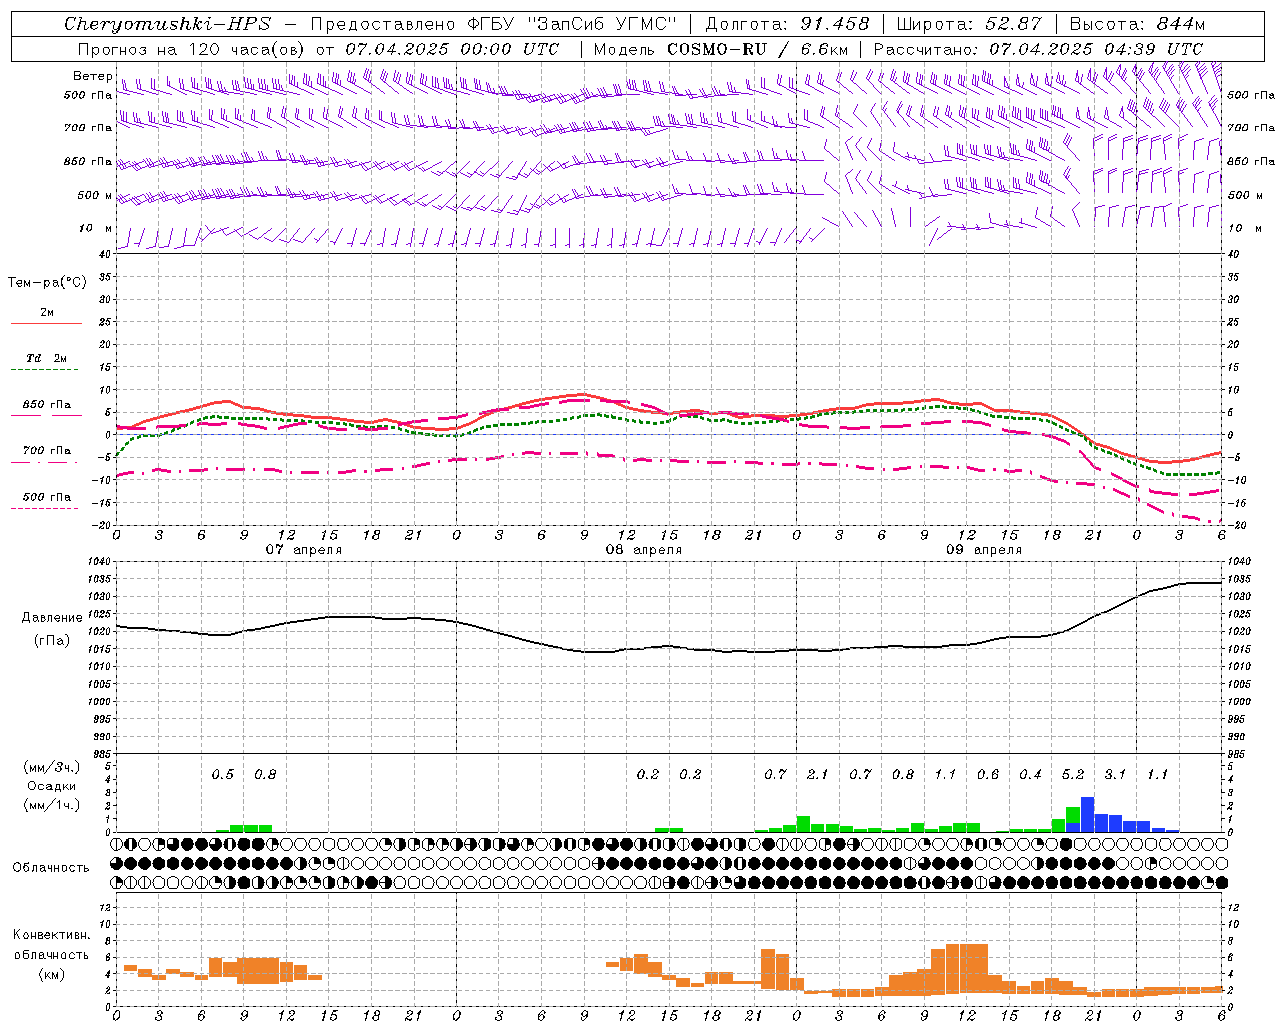
Task: Click the (мм/1ч.) units label
Action: 51,805
